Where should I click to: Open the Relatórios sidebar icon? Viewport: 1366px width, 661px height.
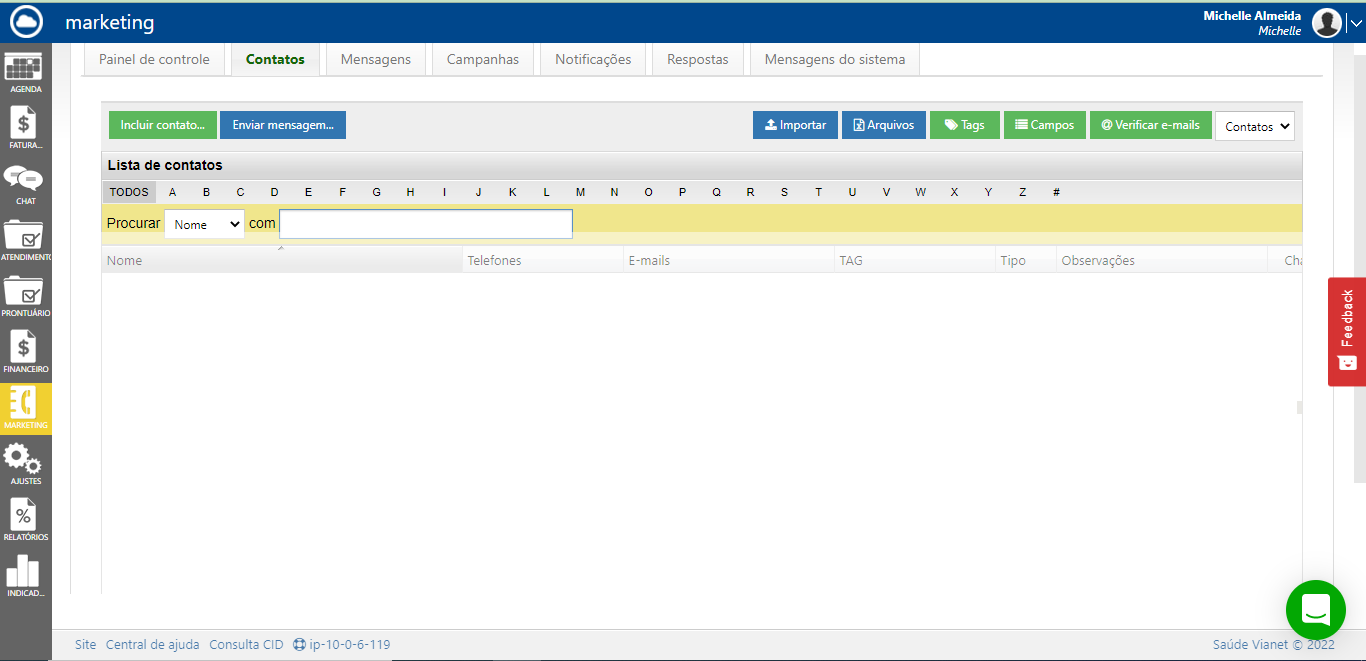25,520
